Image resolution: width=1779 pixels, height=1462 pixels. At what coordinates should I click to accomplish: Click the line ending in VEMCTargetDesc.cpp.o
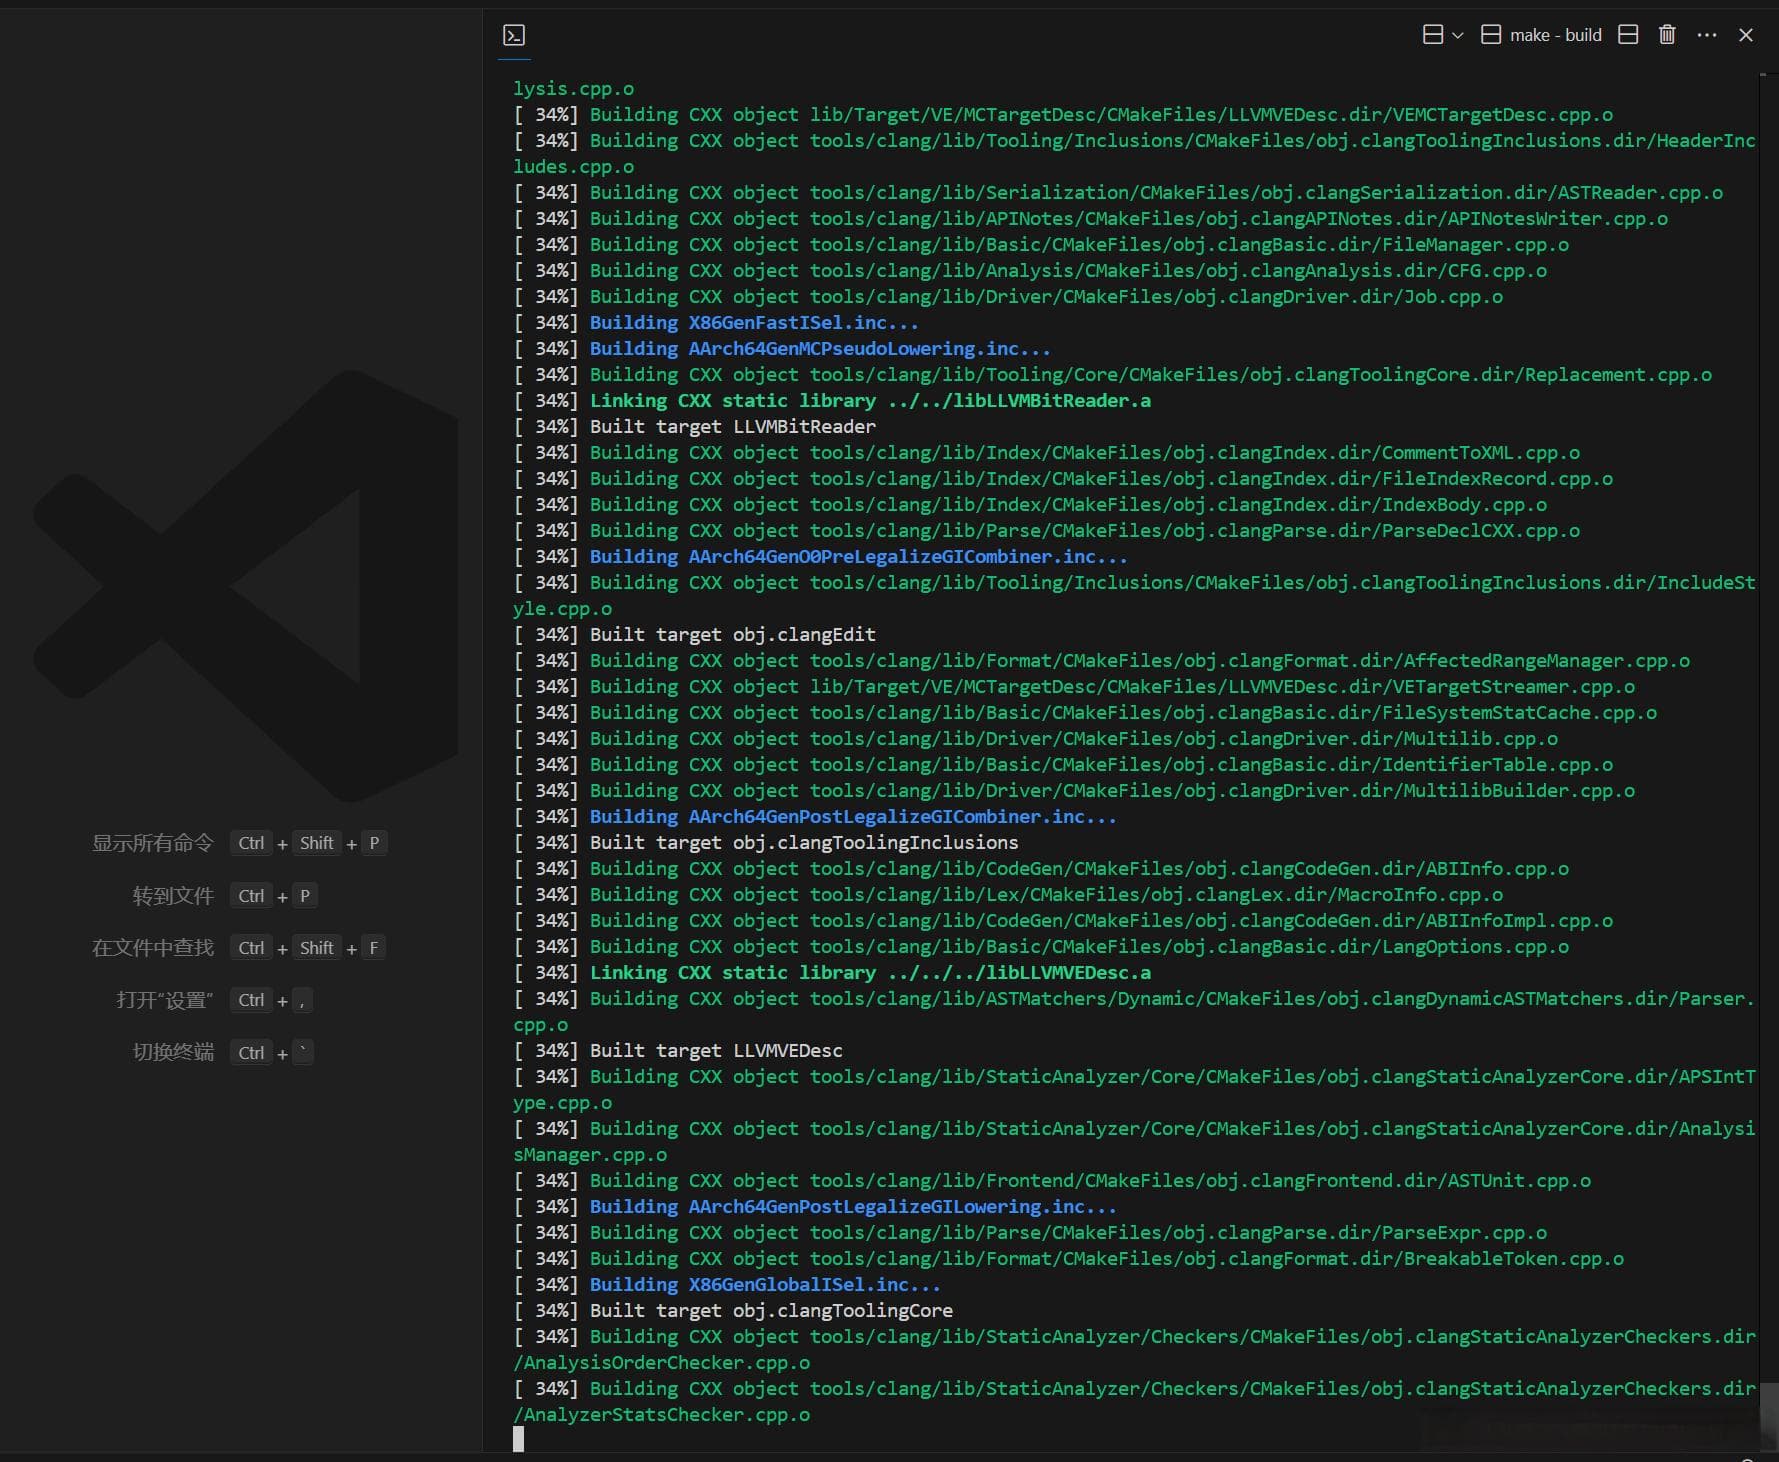click(1063, 115)
